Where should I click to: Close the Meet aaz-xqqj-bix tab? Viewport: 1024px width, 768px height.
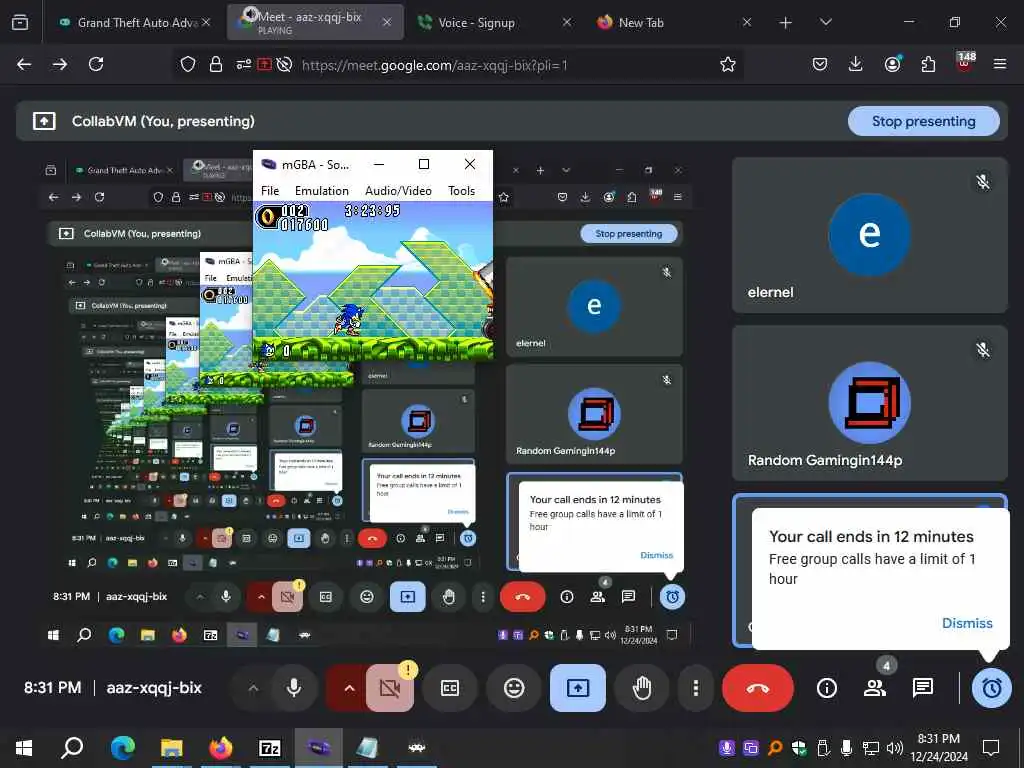pyautogui.click(x=387, y=22)
